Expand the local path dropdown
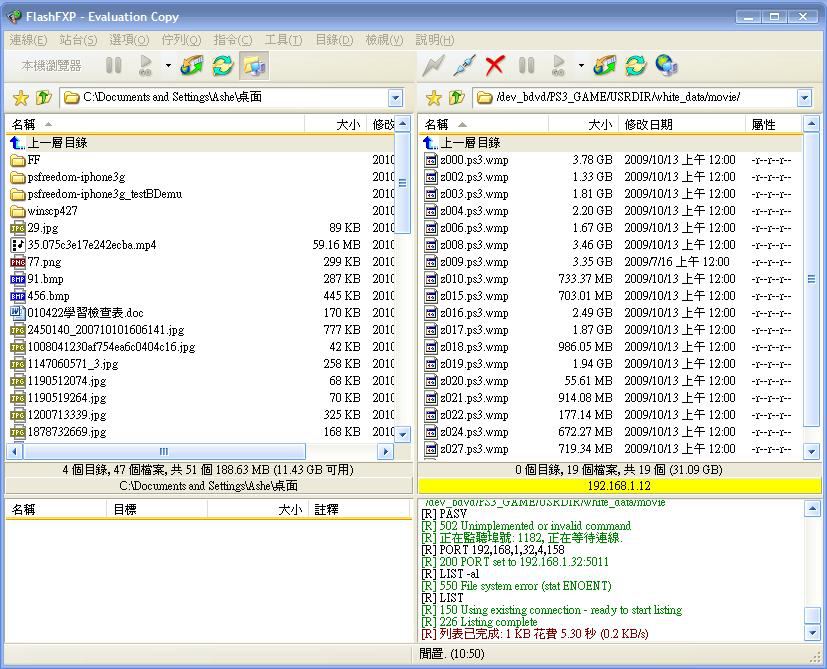The image size is (827, 669). click(x=396, y=98)
